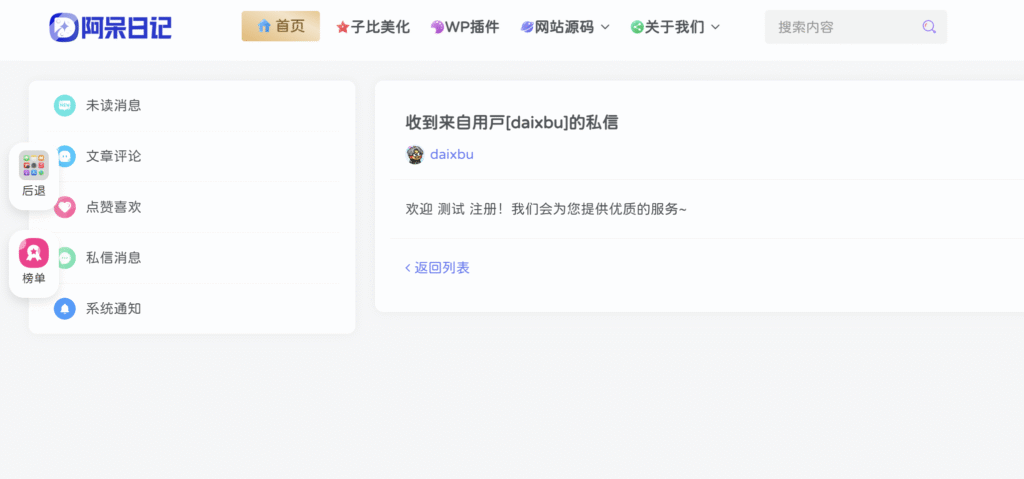
Task: Open the daixbu username link
Action: tap(452, 154)
